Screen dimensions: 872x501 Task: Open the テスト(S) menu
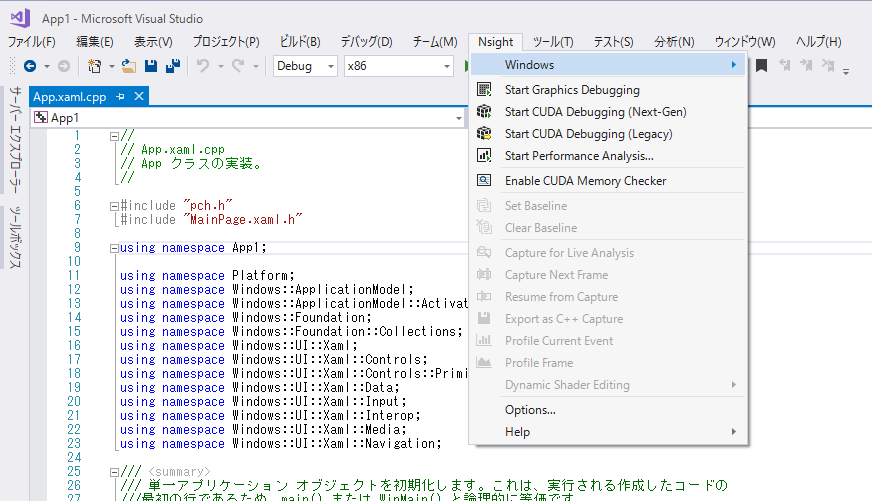613,42
